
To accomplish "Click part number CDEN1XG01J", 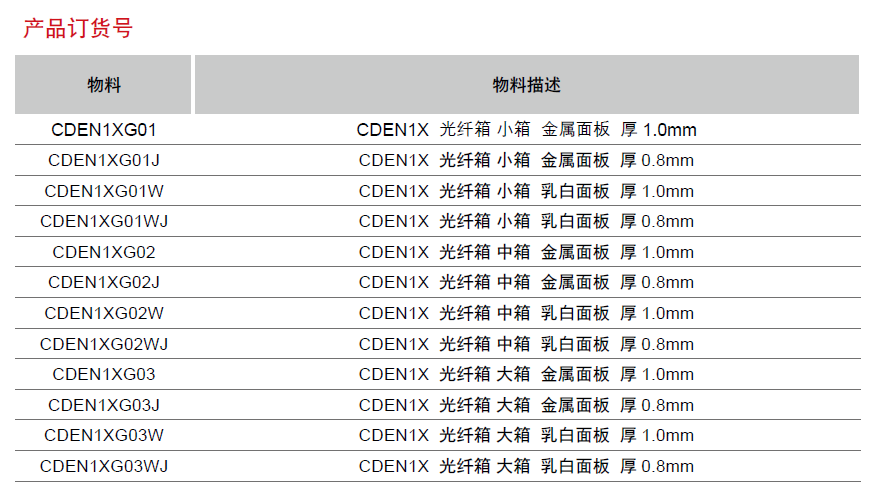I will click(x=103, y=160).
